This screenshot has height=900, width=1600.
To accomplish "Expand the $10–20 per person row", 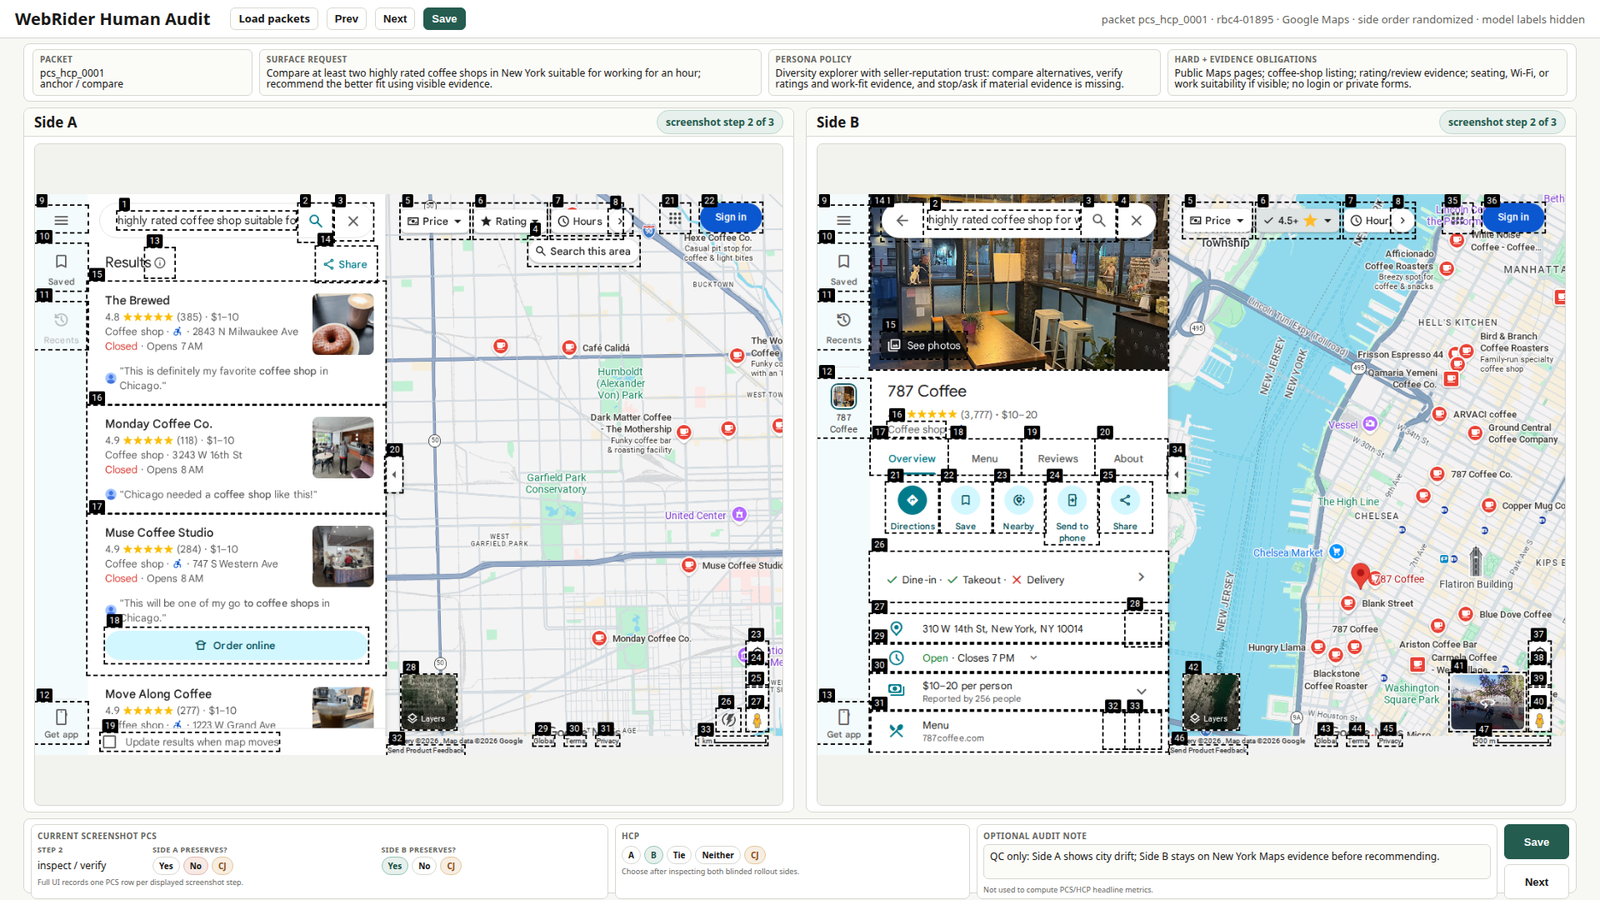I will pos(1018,691).
